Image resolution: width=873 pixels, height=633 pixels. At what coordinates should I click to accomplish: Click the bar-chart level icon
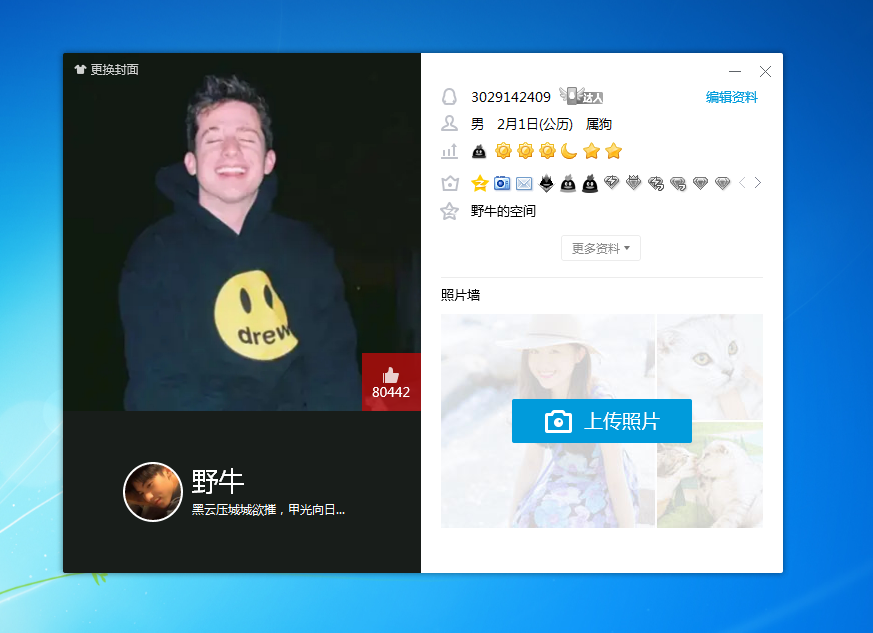click(x=449, y=151)
